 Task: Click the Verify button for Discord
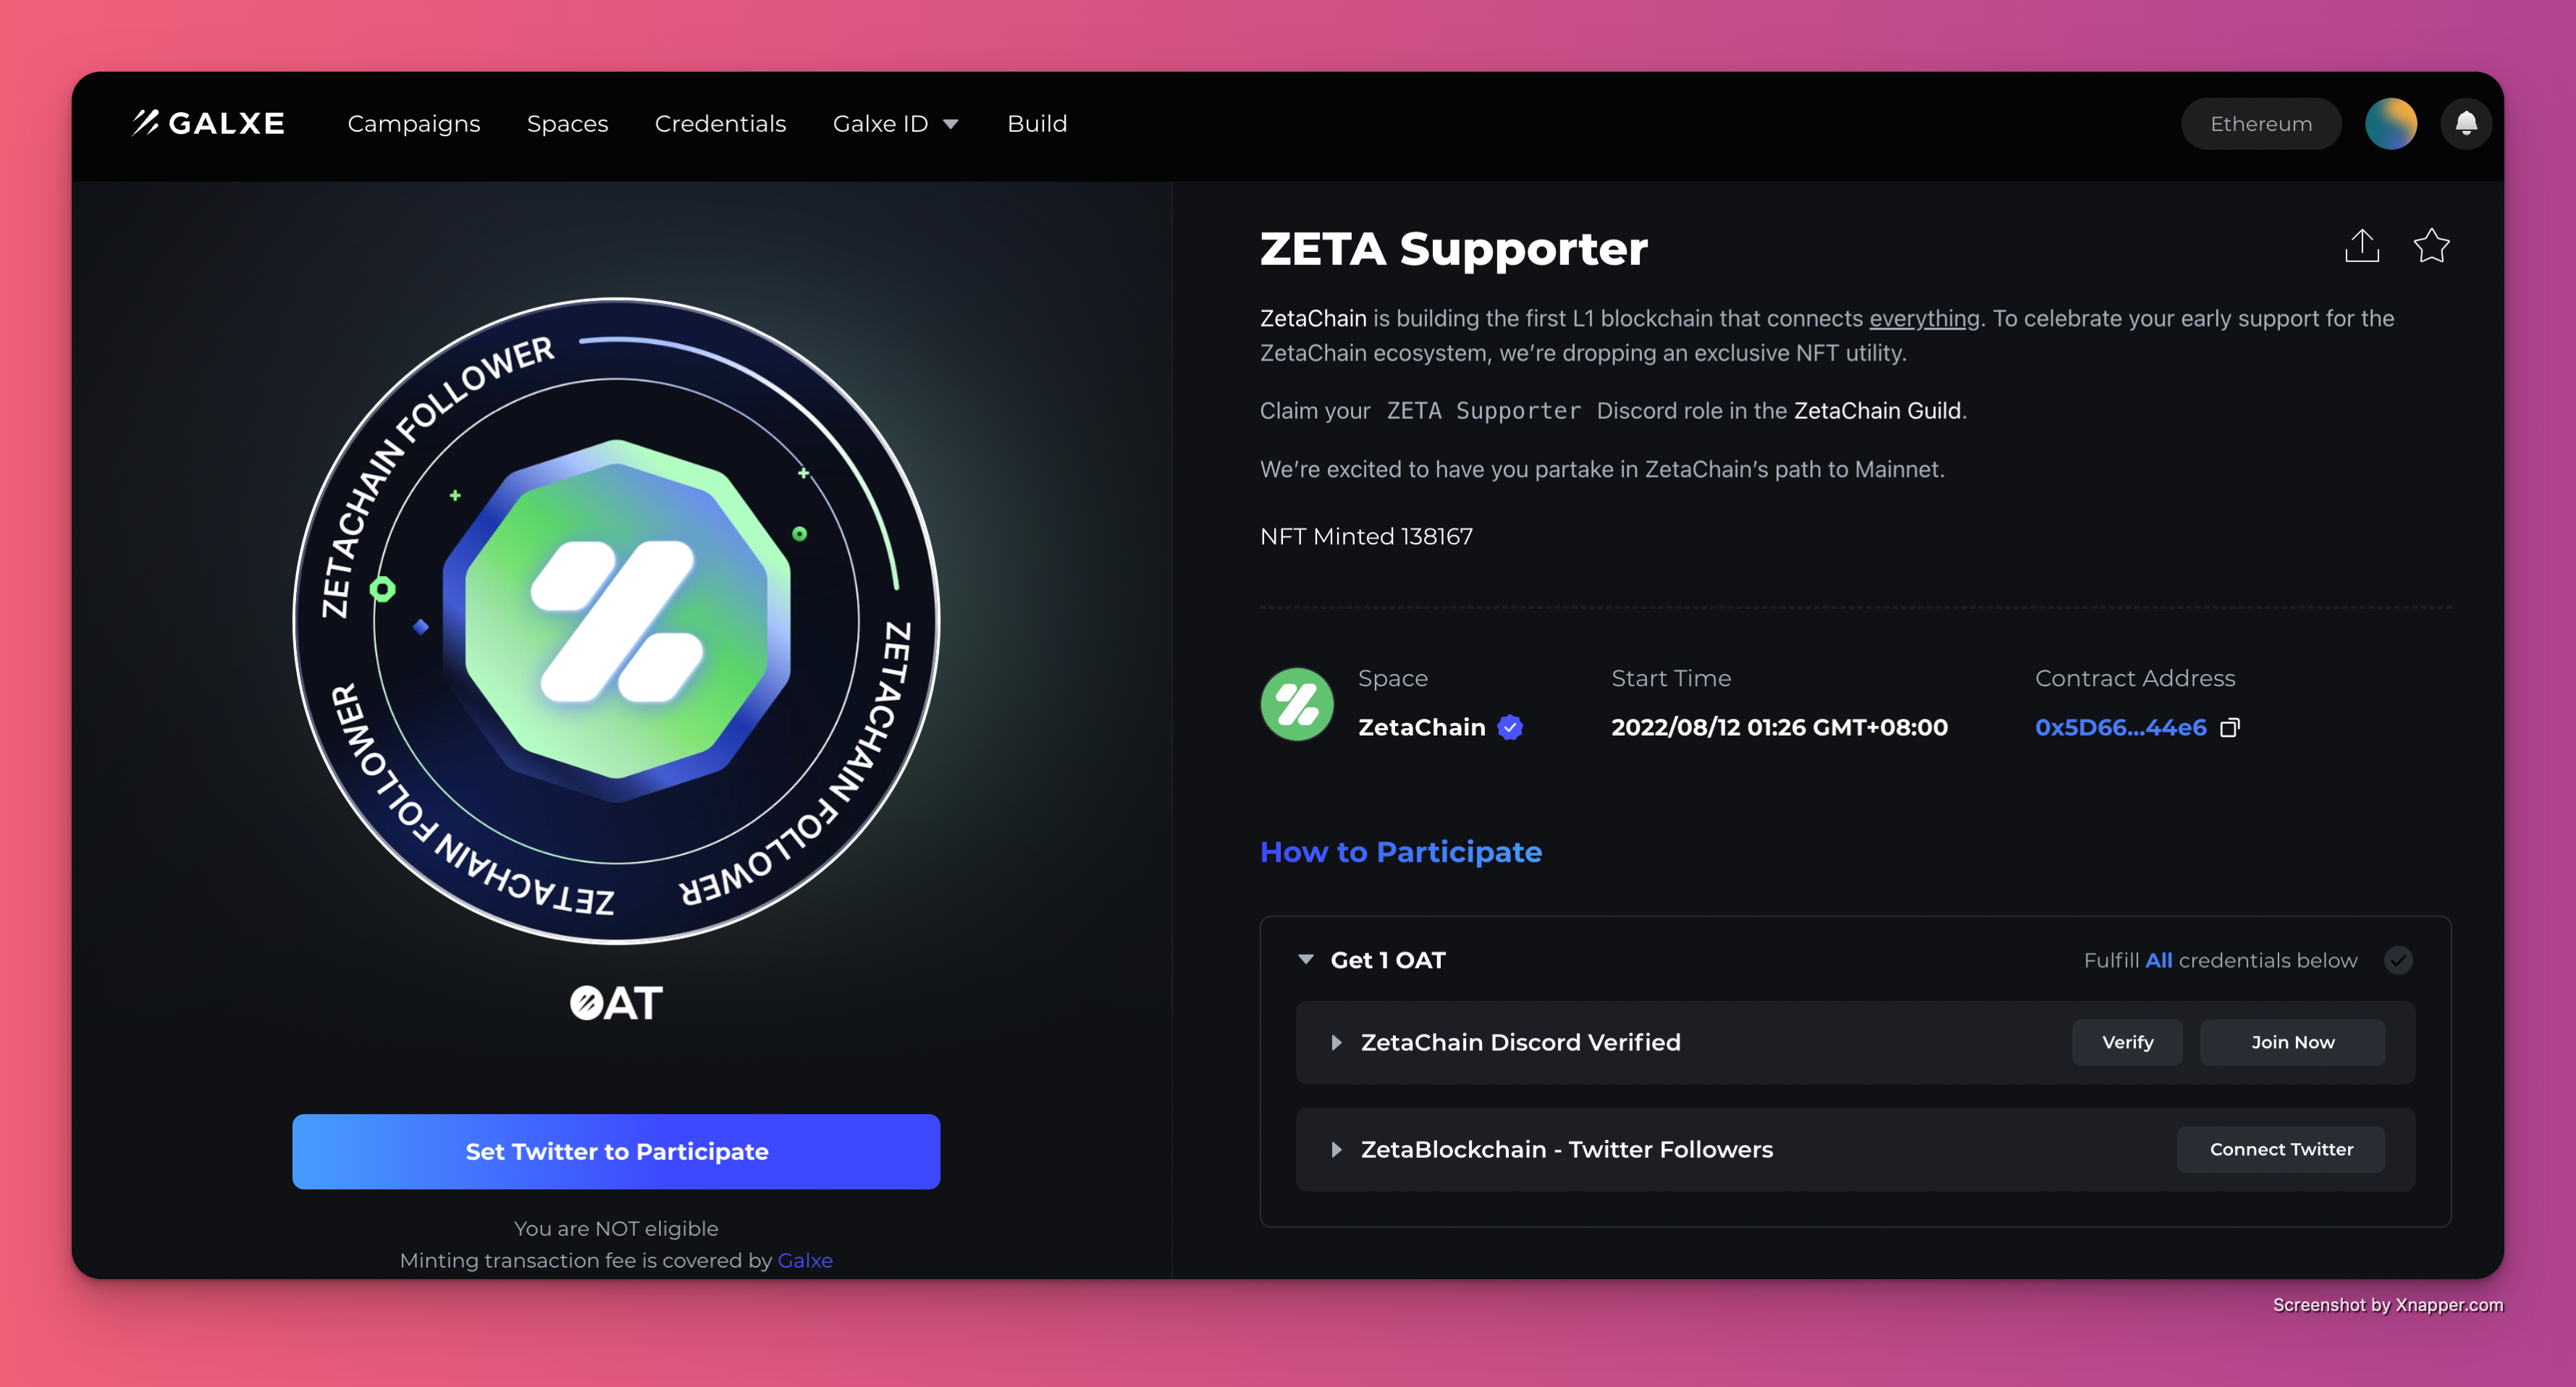tap(2127, 1042)
